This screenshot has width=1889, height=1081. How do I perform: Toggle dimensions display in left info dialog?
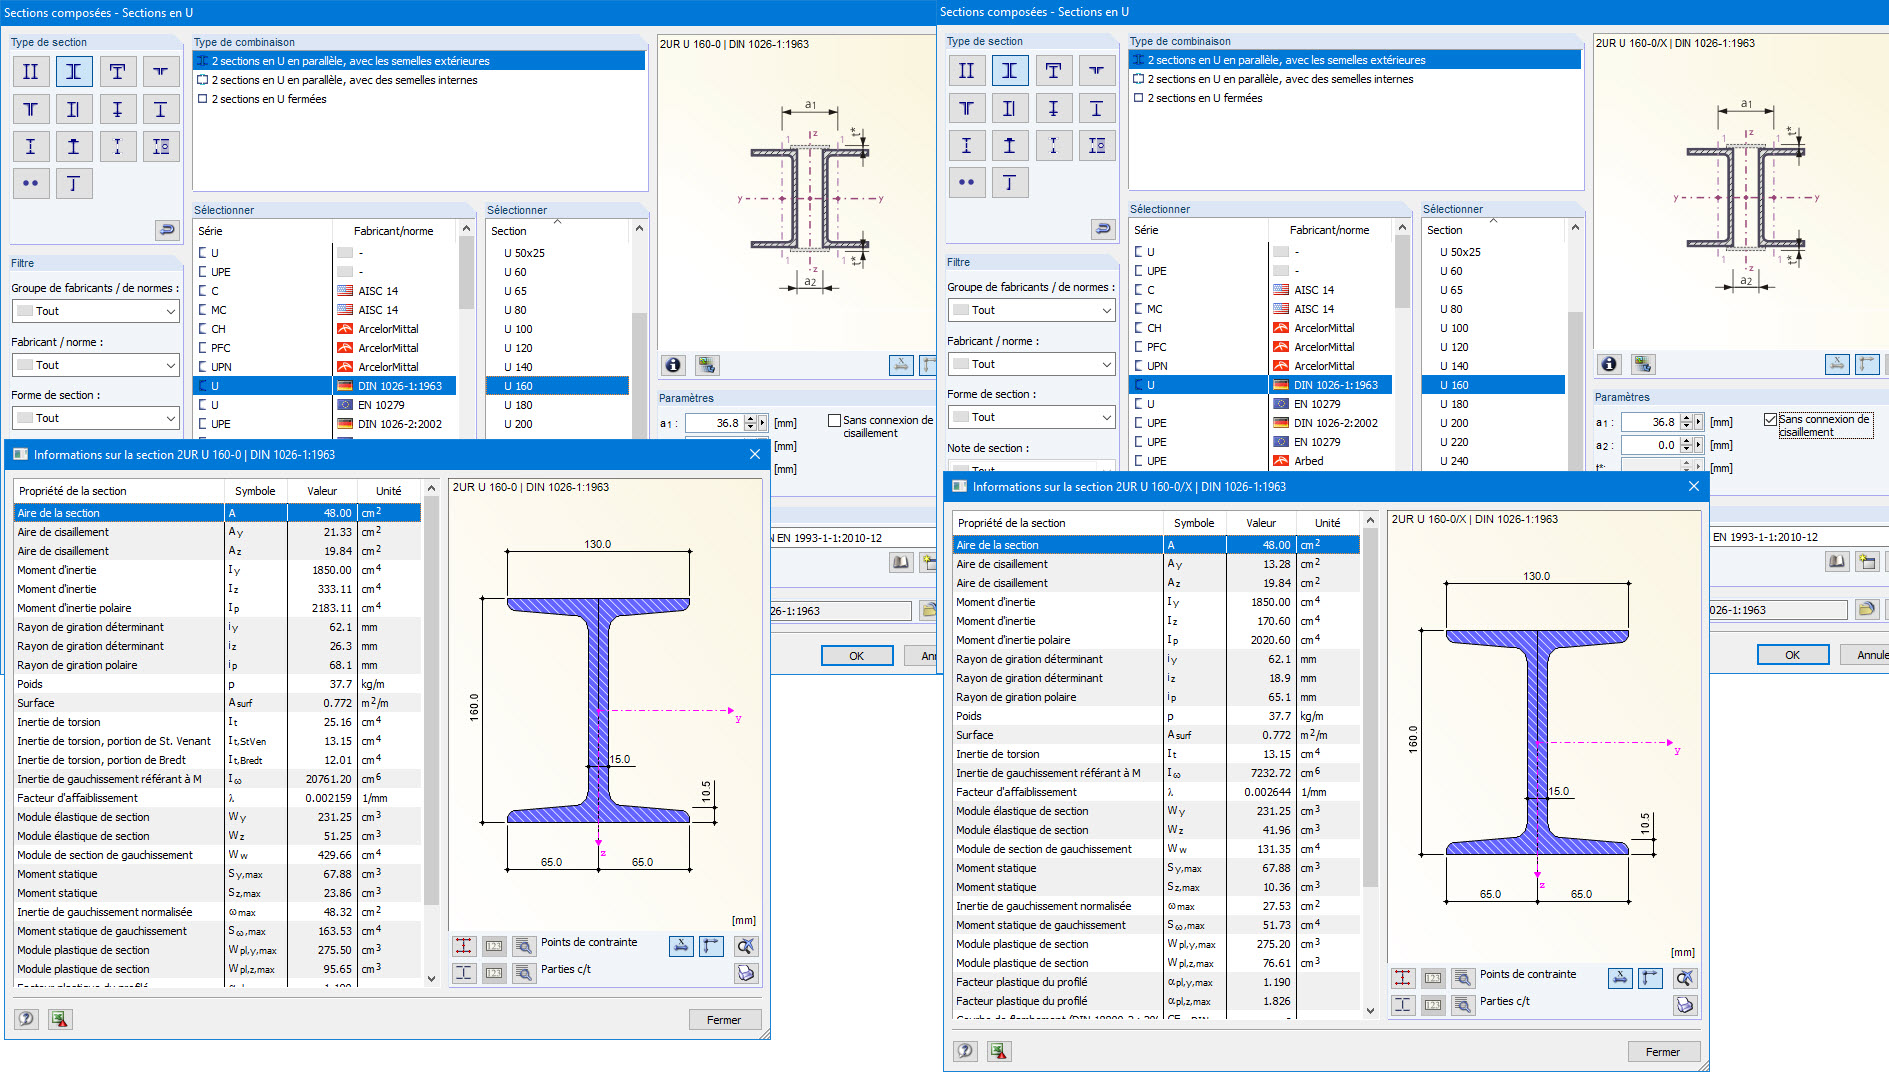[x=681, y=946]
